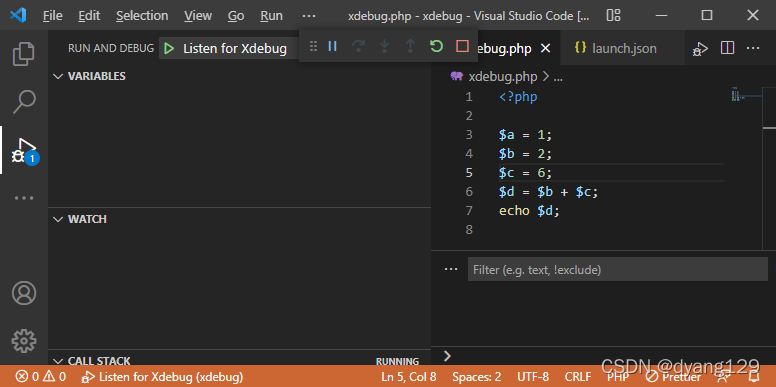This screenshot has width=776, height=387.
Task: Open the Manage gear icon
Action: [x=24, y=340]
